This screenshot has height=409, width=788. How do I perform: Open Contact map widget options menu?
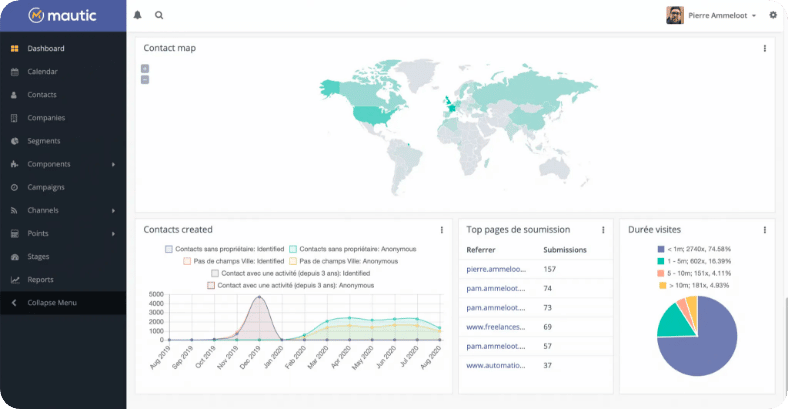(765, 48)
